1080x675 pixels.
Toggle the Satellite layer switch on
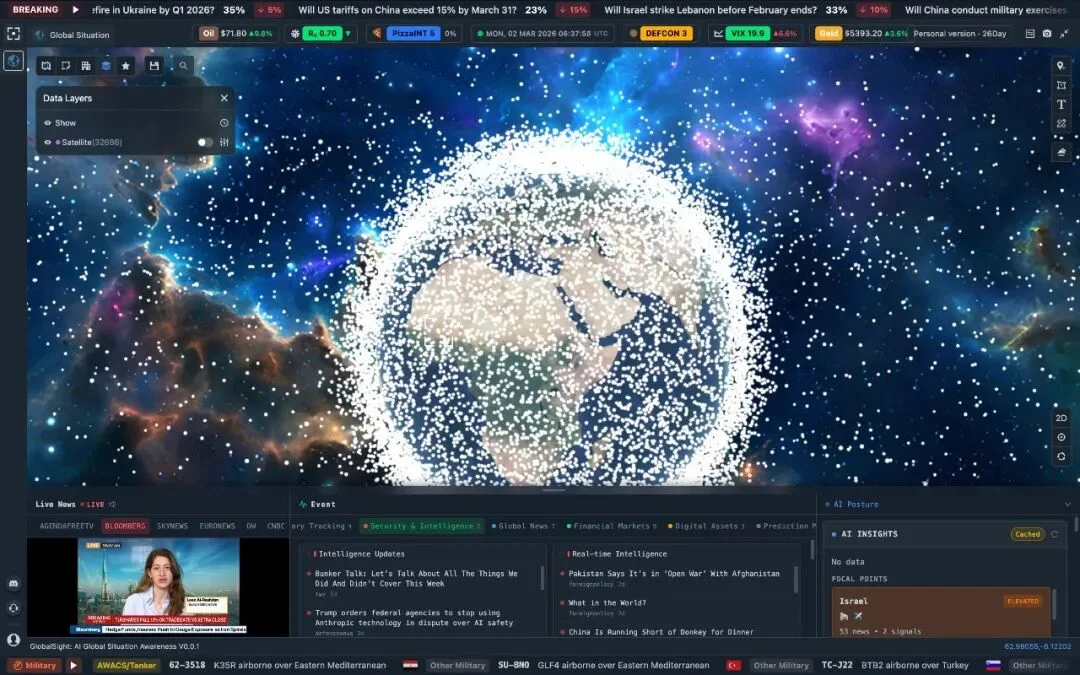(204, 142)
